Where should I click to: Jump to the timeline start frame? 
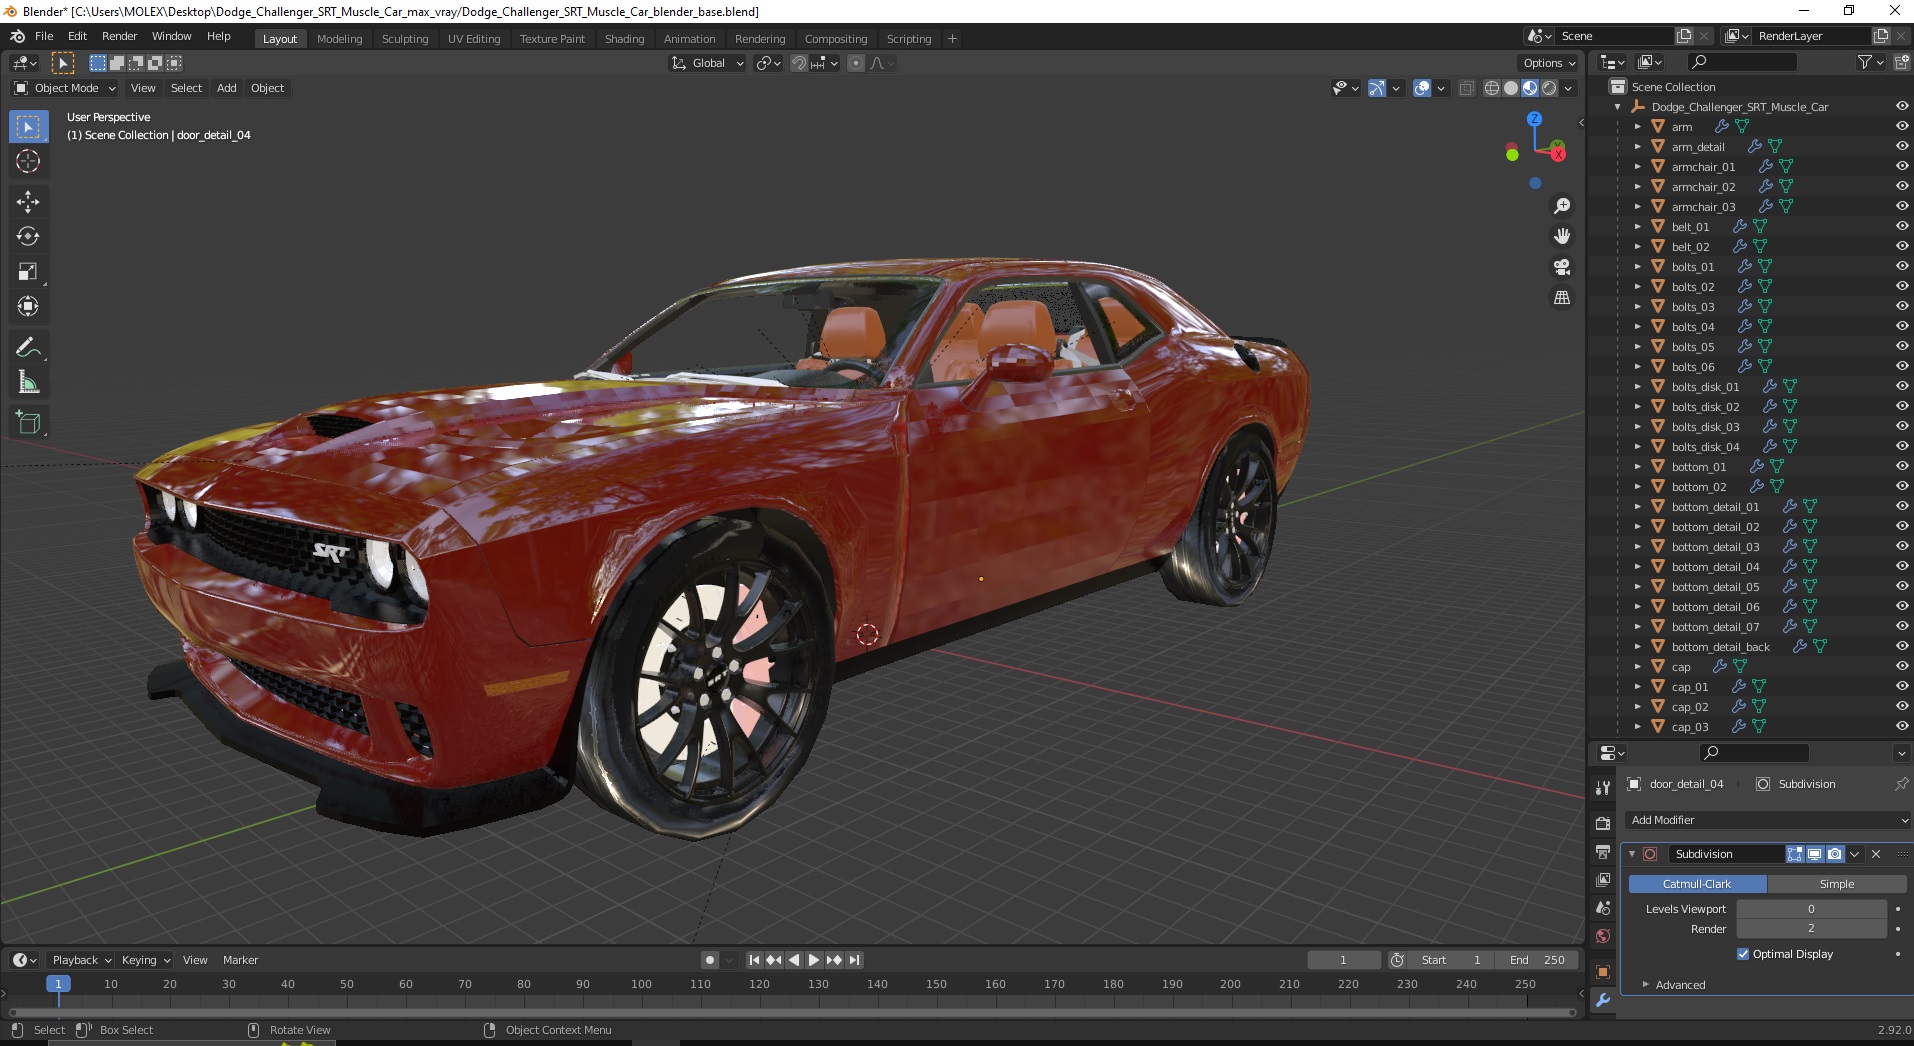(755, 960)
